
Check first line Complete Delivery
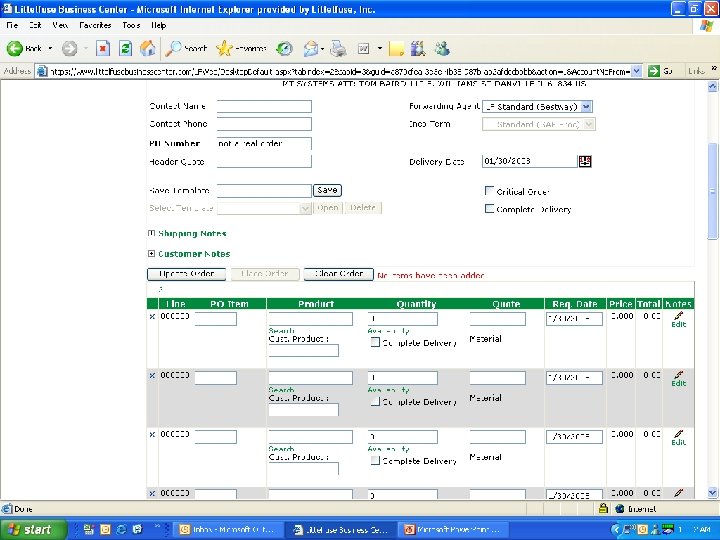375,342
